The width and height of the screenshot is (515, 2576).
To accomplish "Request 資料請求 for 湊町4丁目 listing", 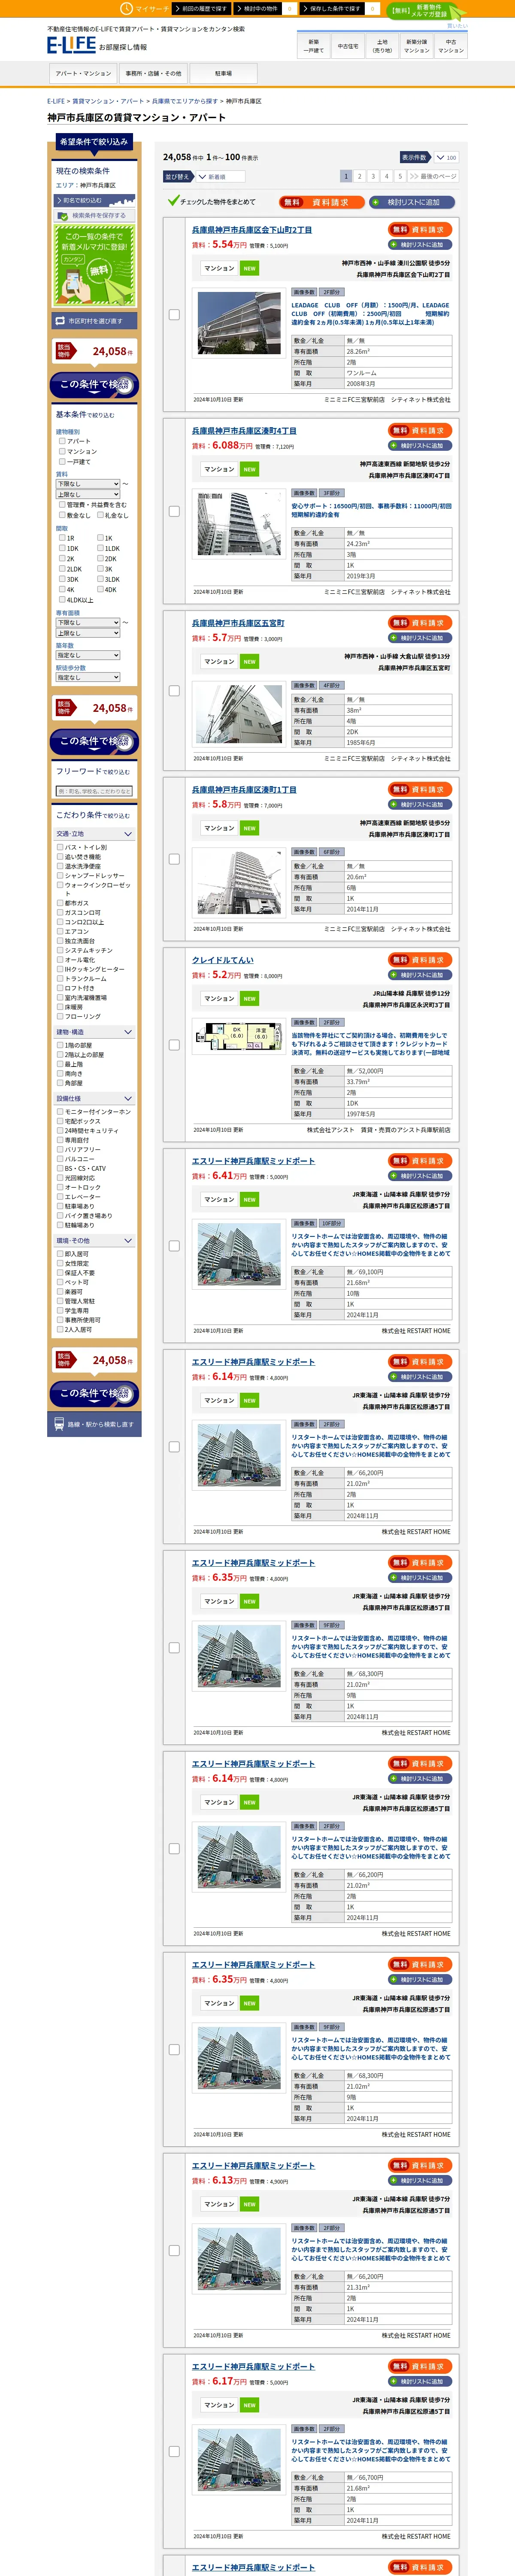I will click(x=420, y=430).
